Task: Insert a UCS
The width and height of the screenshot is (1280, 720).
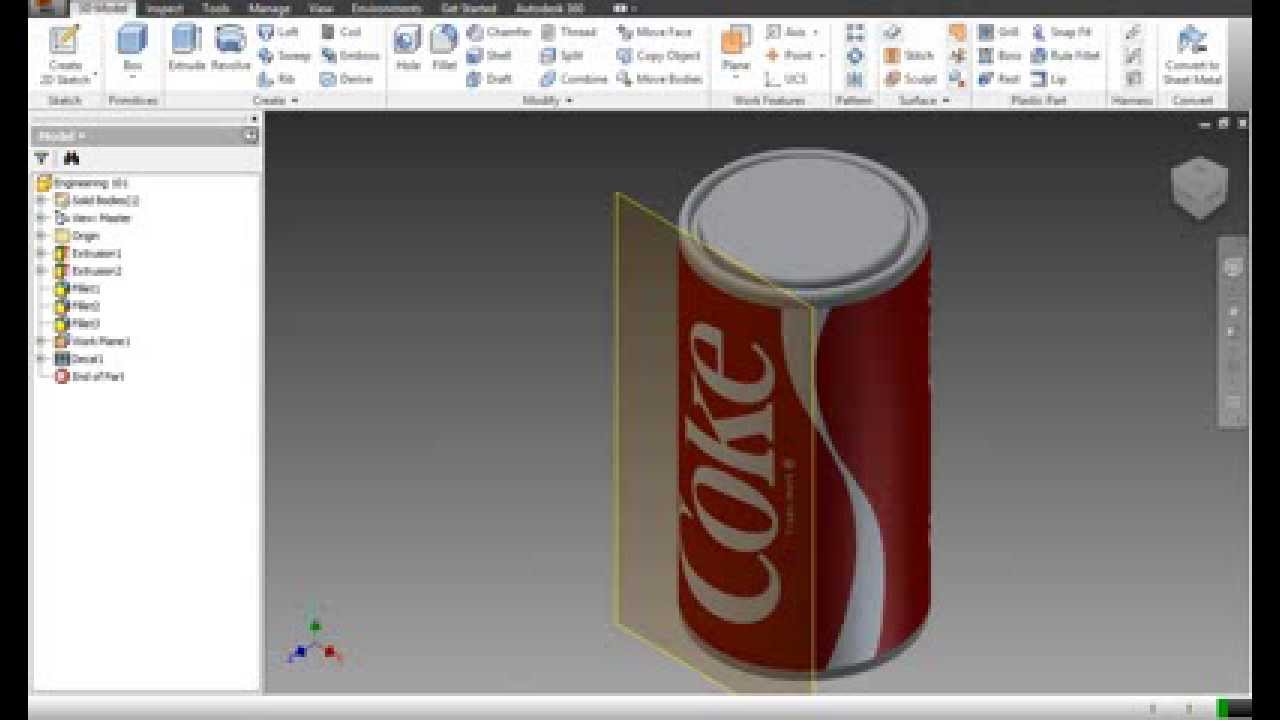Action: tap(786, 79)
